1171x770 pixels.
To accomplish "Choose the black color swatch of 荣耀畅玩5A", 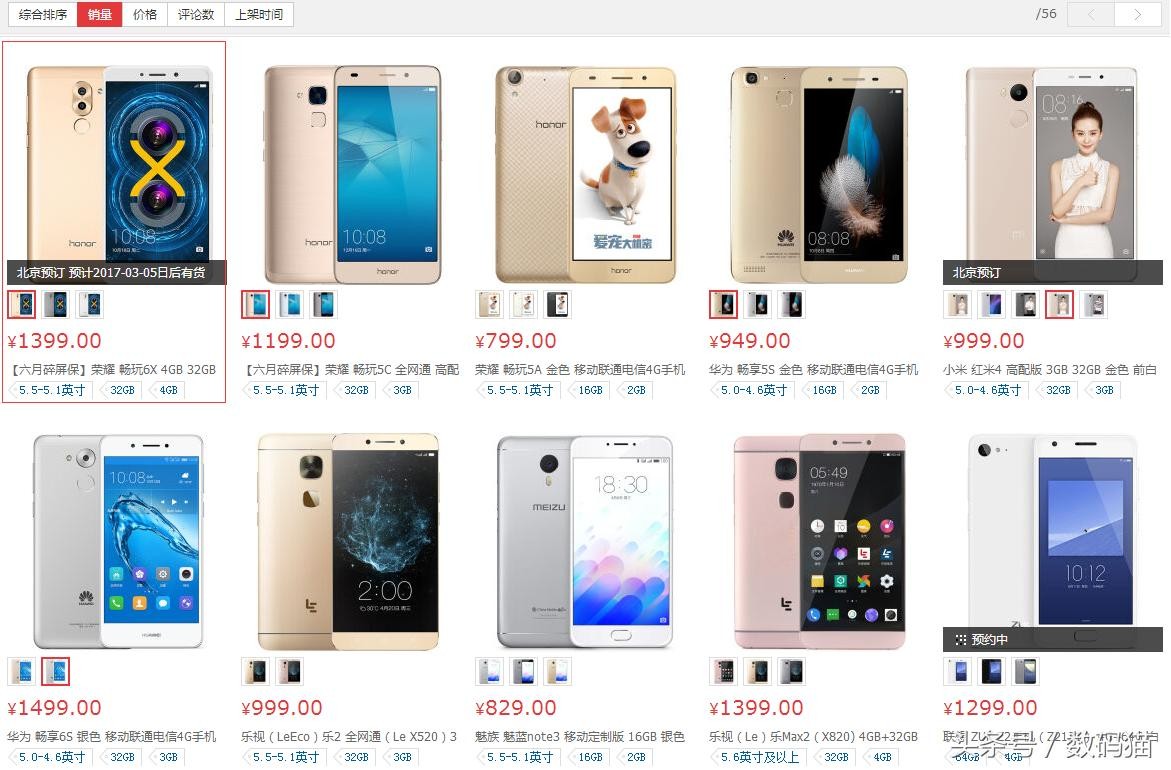I will 558,304.
